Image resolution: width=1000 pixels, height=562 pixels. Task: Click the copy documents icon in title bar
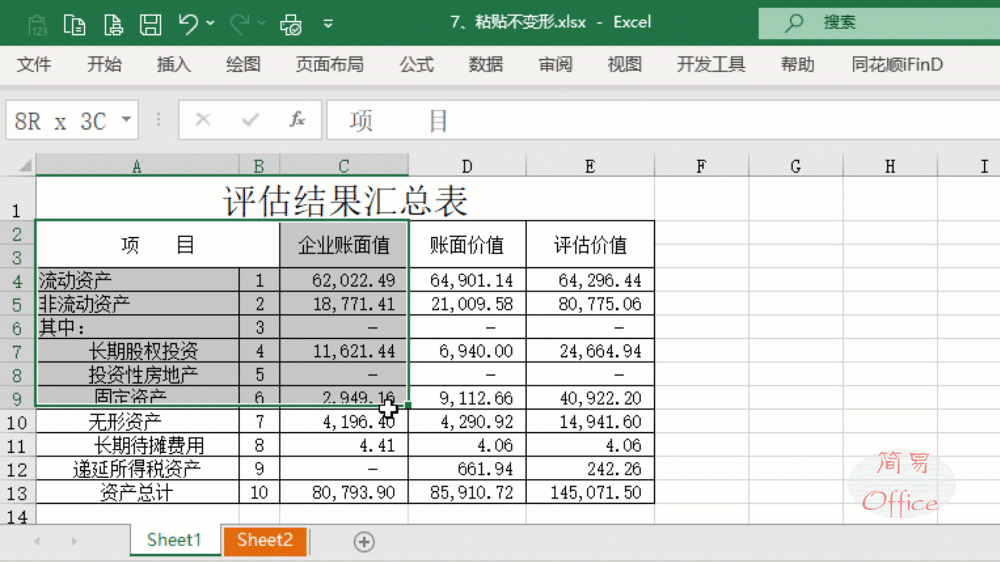click(75, 24)
